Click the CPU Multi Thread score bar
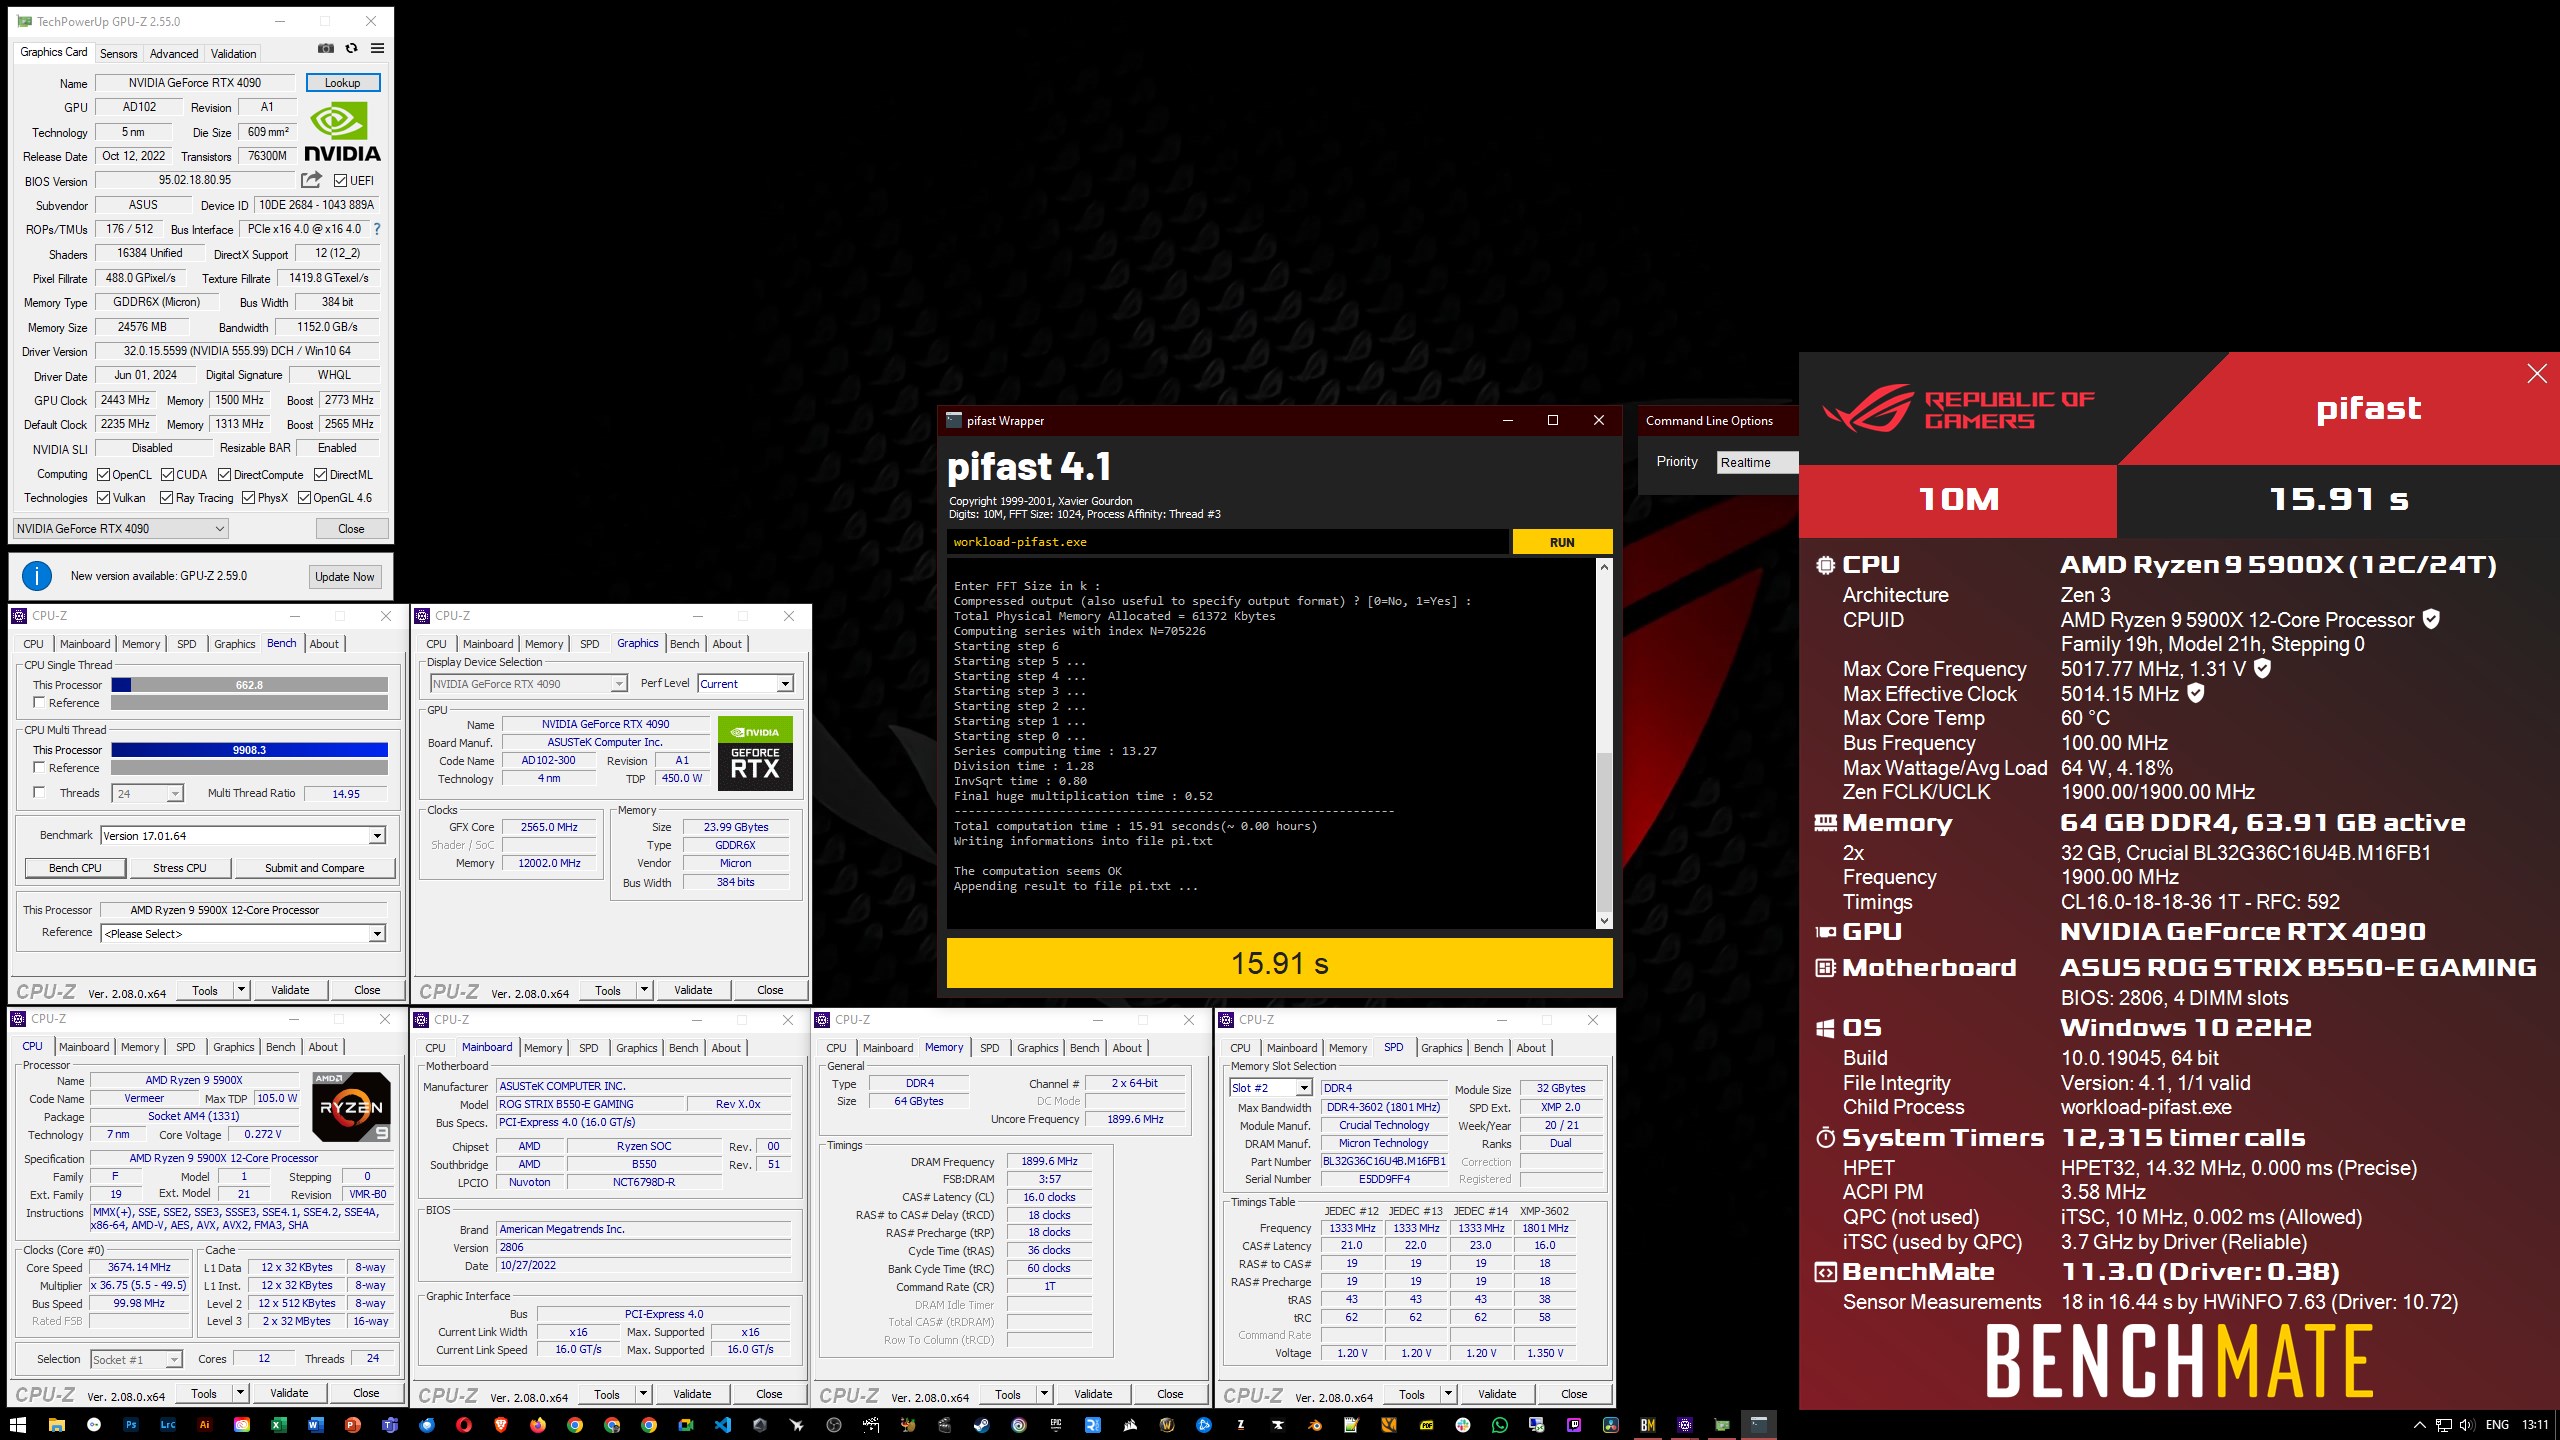The width and height of the screenshot is (2560, 1440). click(249, 750)
